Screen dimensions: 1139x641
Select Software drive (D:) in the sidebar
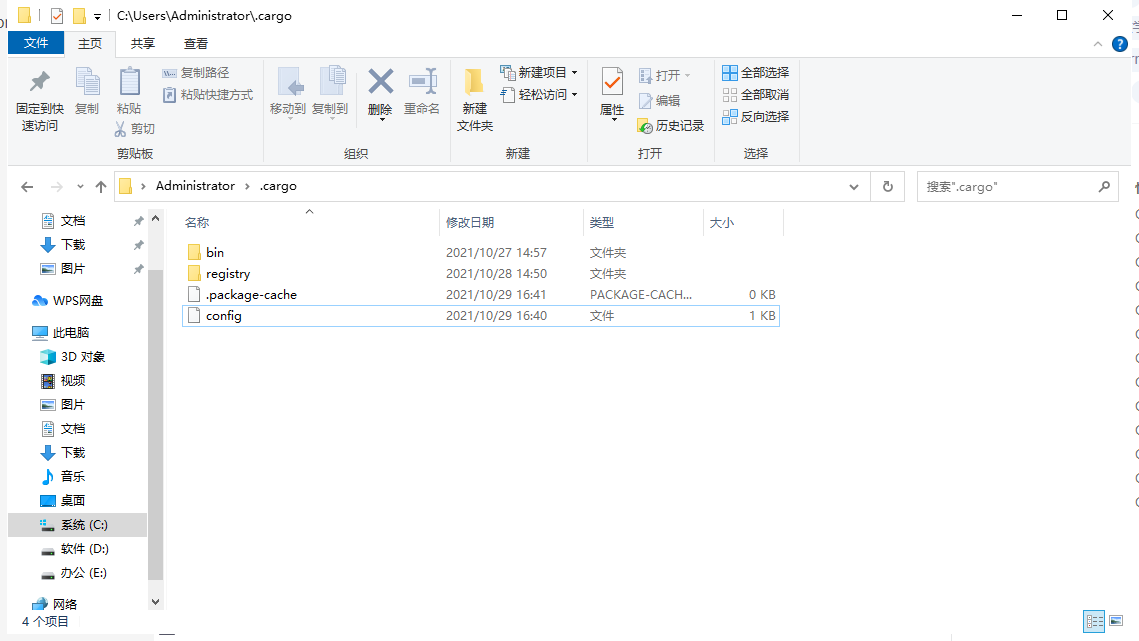tap(75, 549)
